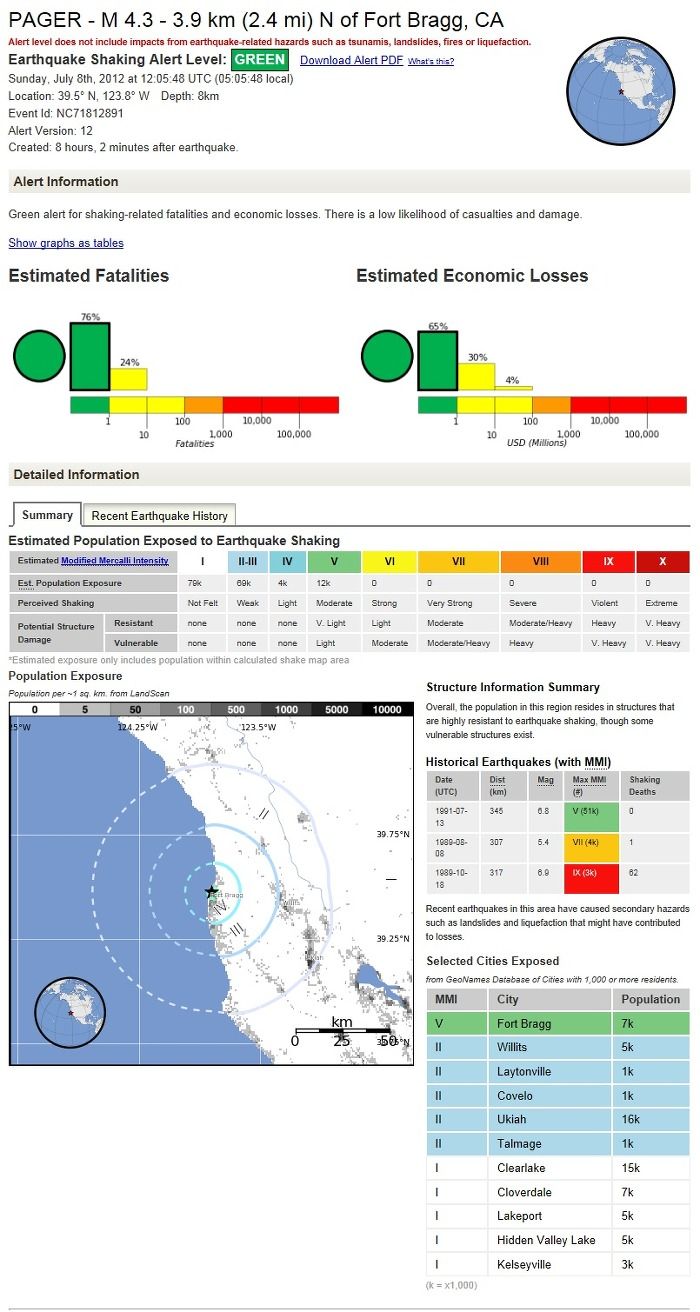Click the 1991-07-13 historical earthquake date

[x=447, y=816]
